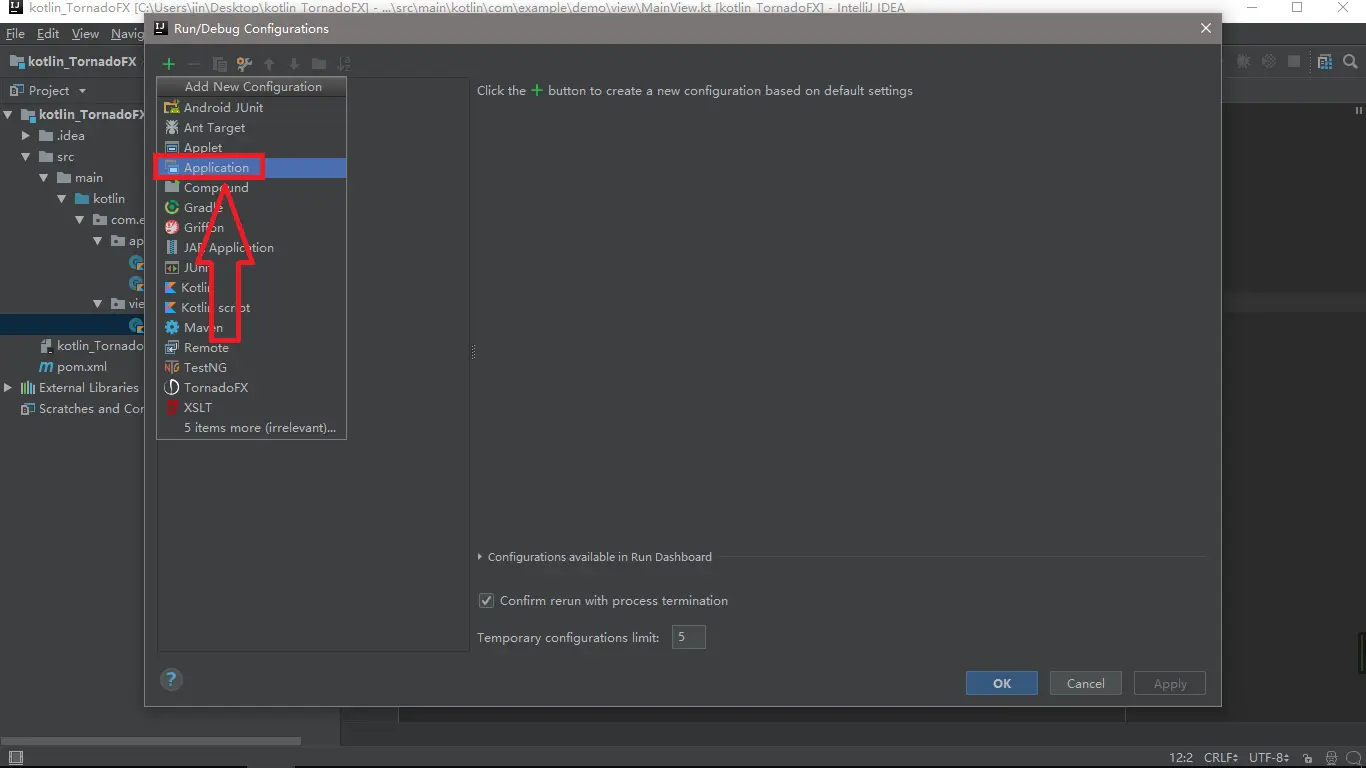Click the Move Up arrow icon
This screenshot has width=1366, height=768.
tap(269, 64)
